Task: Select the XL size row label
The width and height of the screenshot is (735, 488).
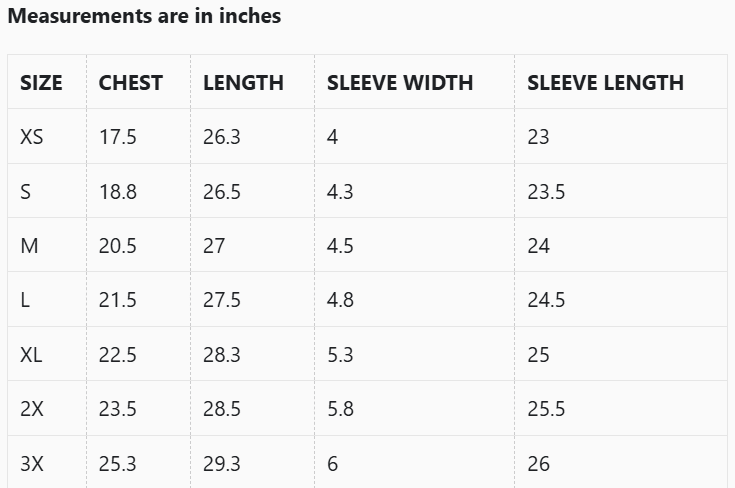Action: pos(32,355)
